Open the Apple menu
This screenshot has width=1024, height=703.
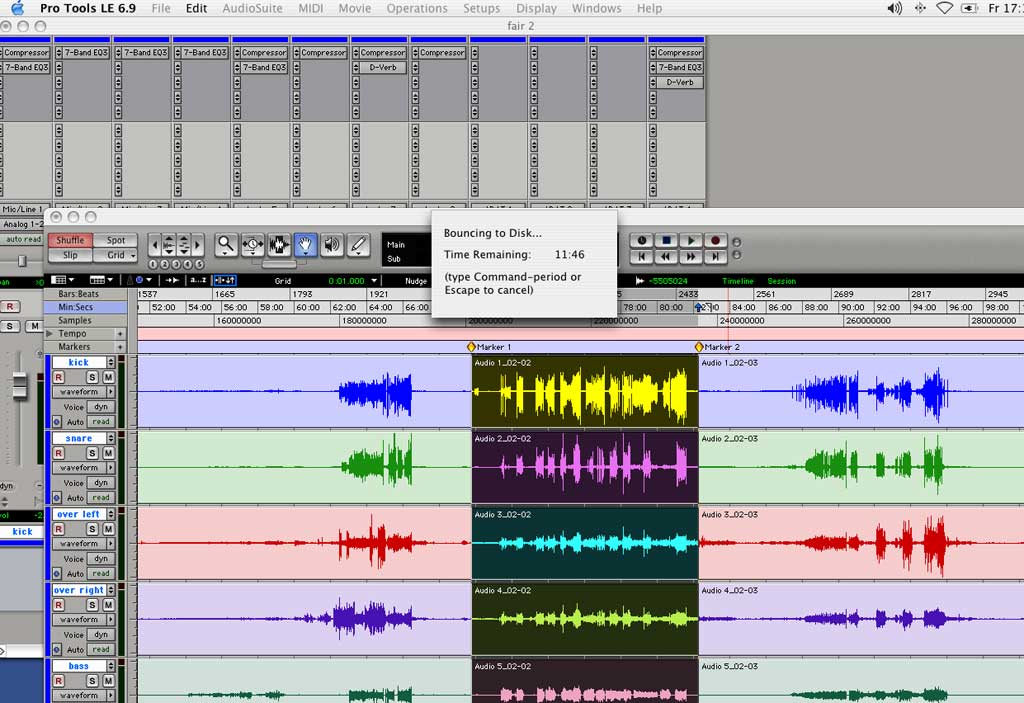(x=18, y=8)
